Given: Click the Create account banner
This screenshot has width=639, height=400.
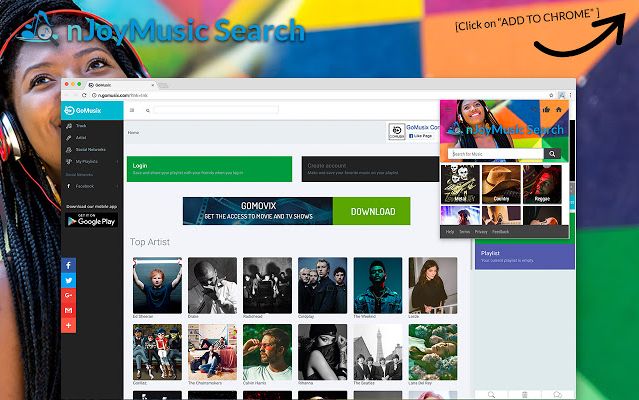Looking at the screenshot, I should 370,169.
